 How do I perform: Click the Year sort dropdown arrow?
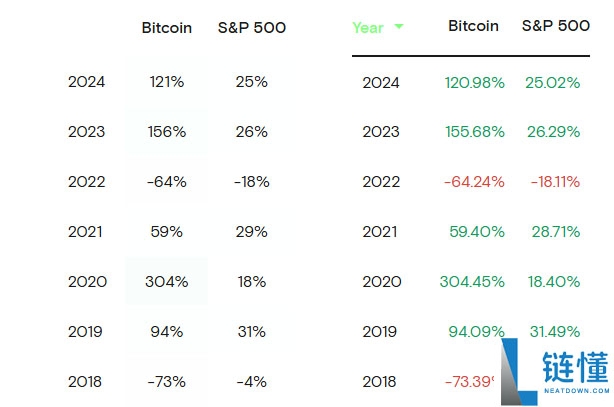tap(399, 27)
